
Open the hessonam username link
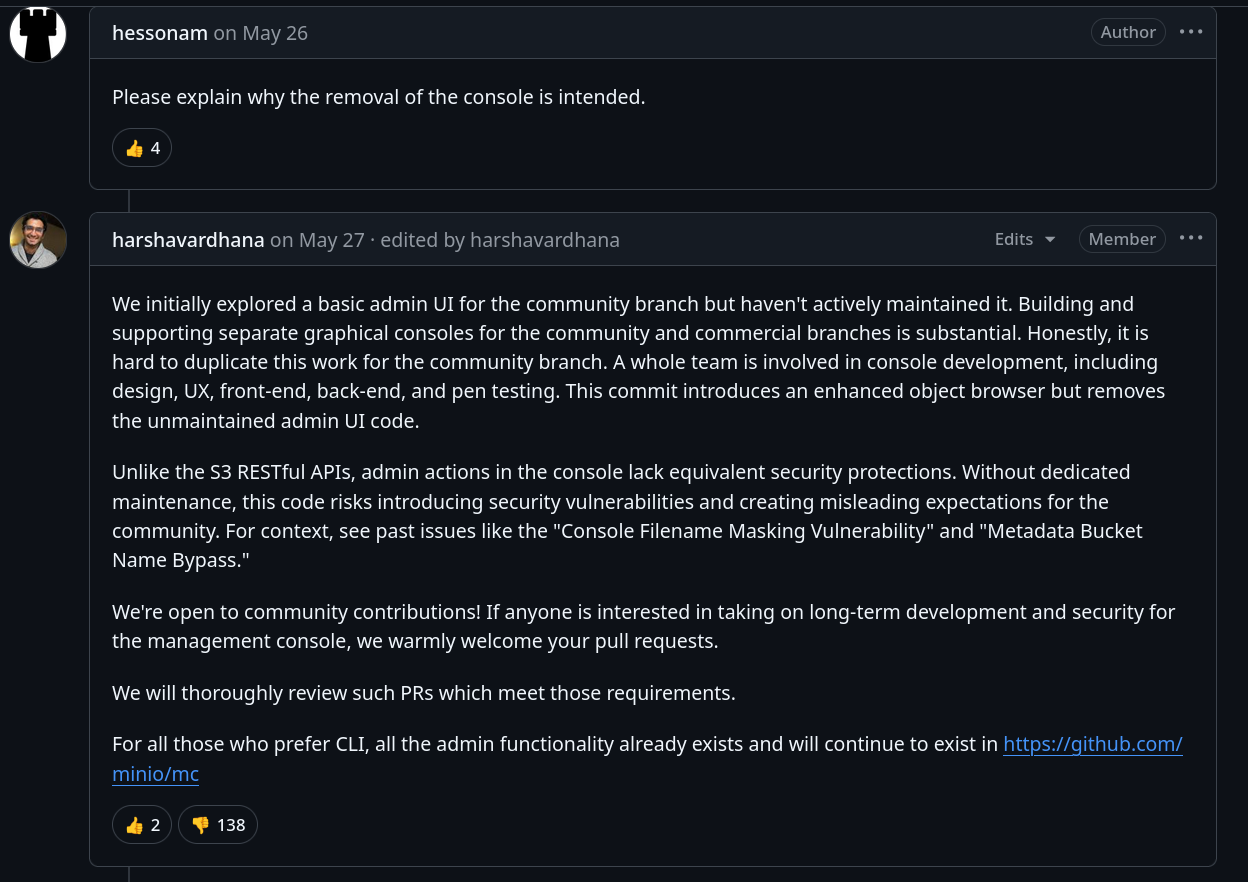pos(160,33)
